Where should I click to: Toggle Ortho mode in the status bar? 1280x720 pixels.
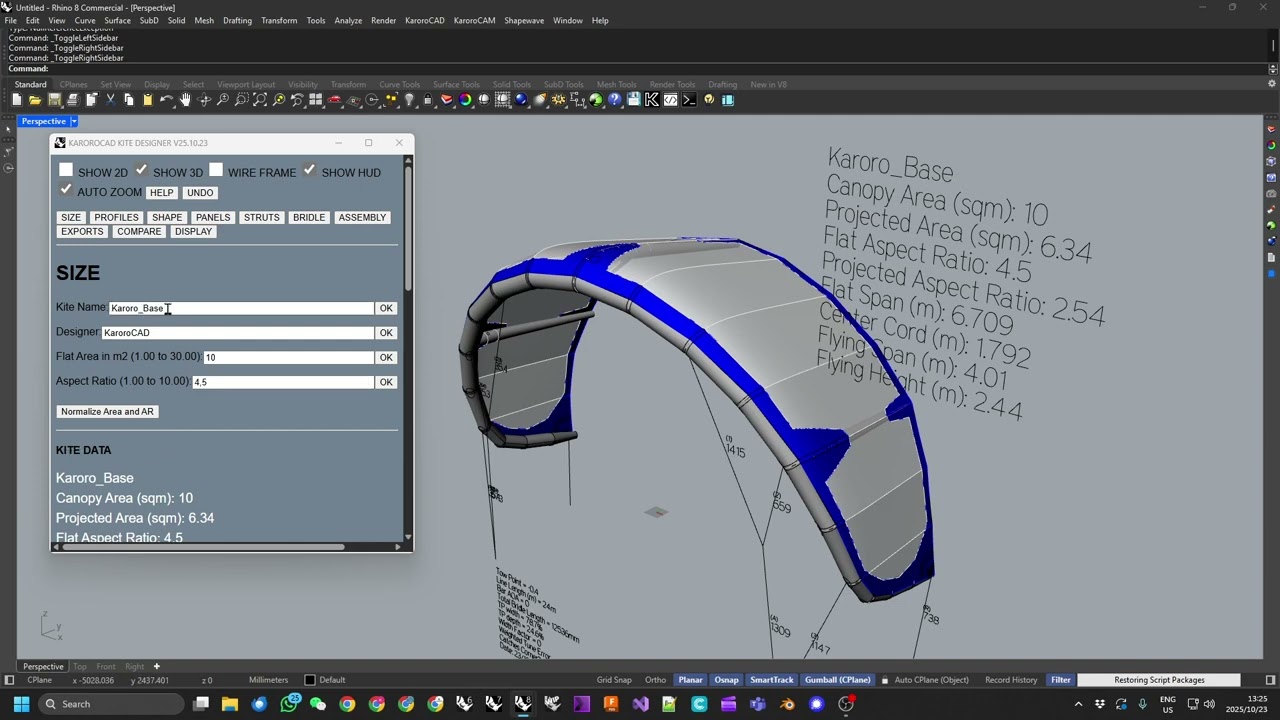pyautogui.click(x=655, y=680)
